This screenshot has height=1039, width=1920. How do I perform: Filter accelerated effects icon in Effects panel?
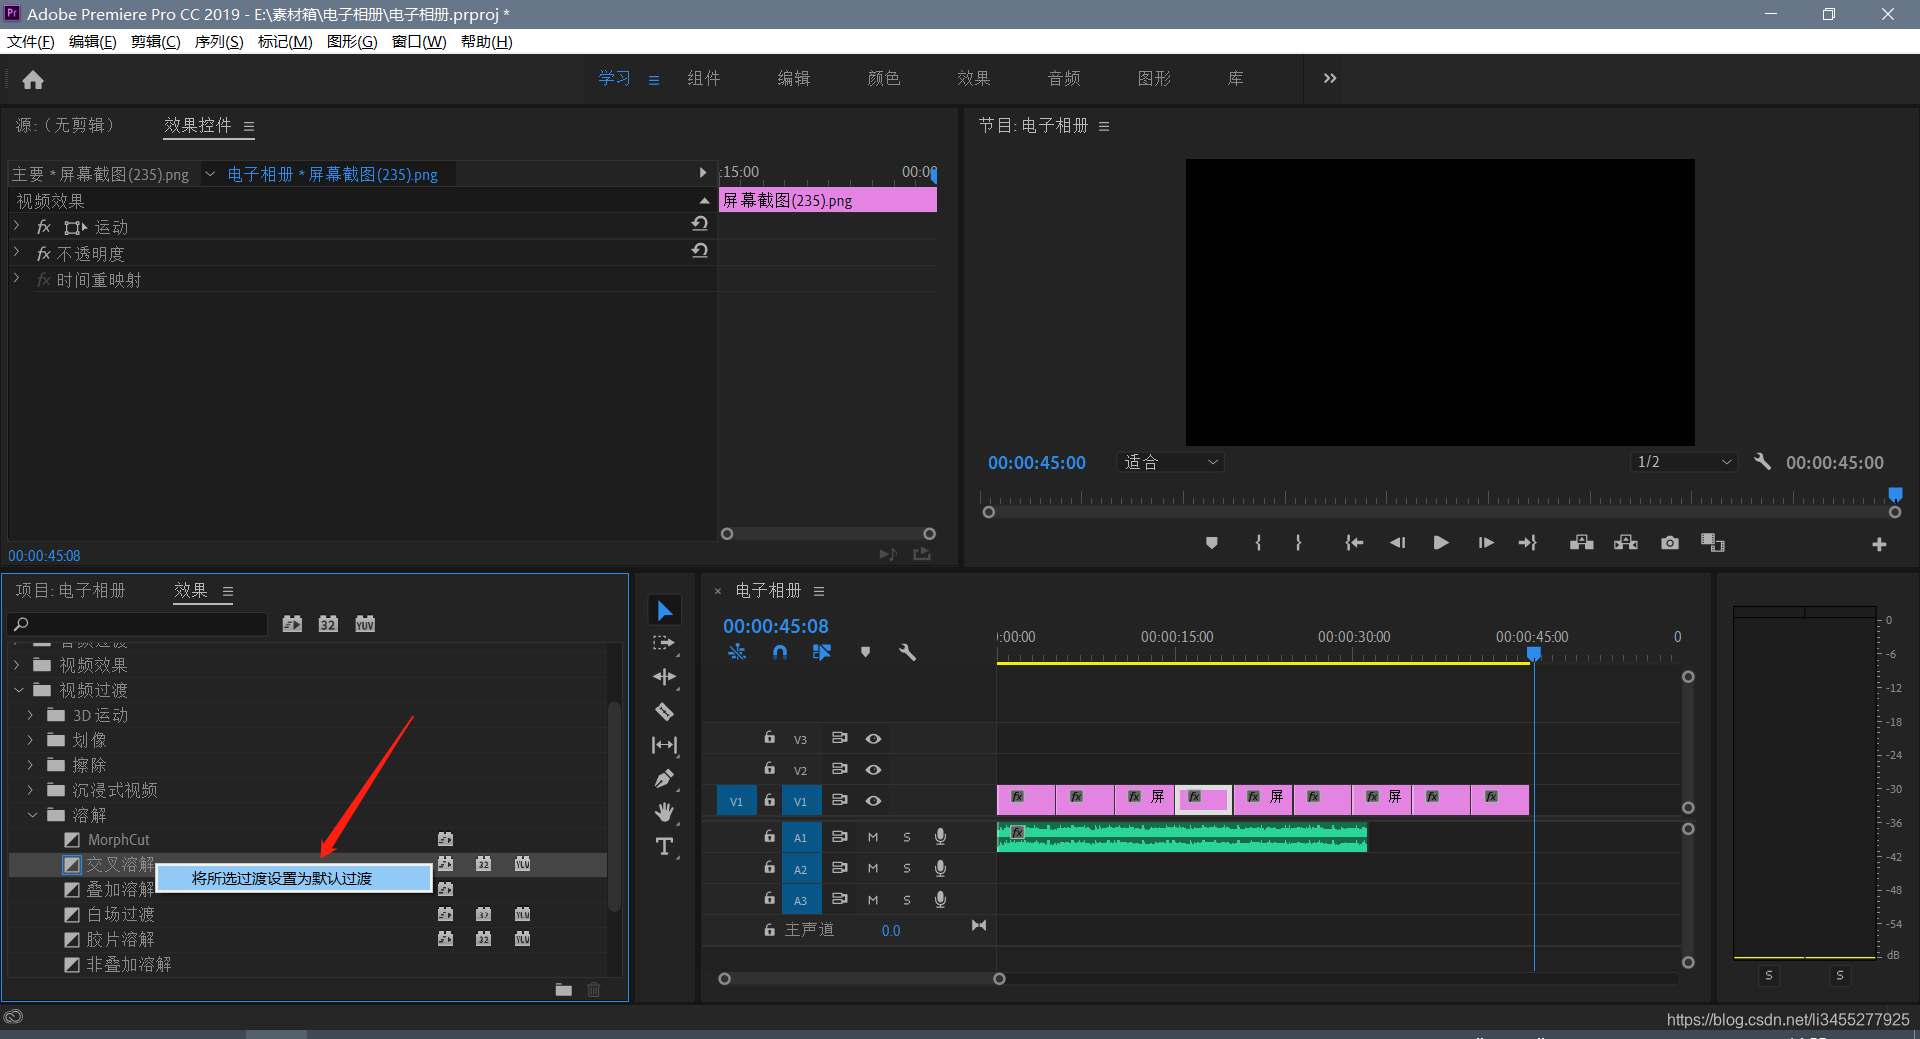pos(292,624)
